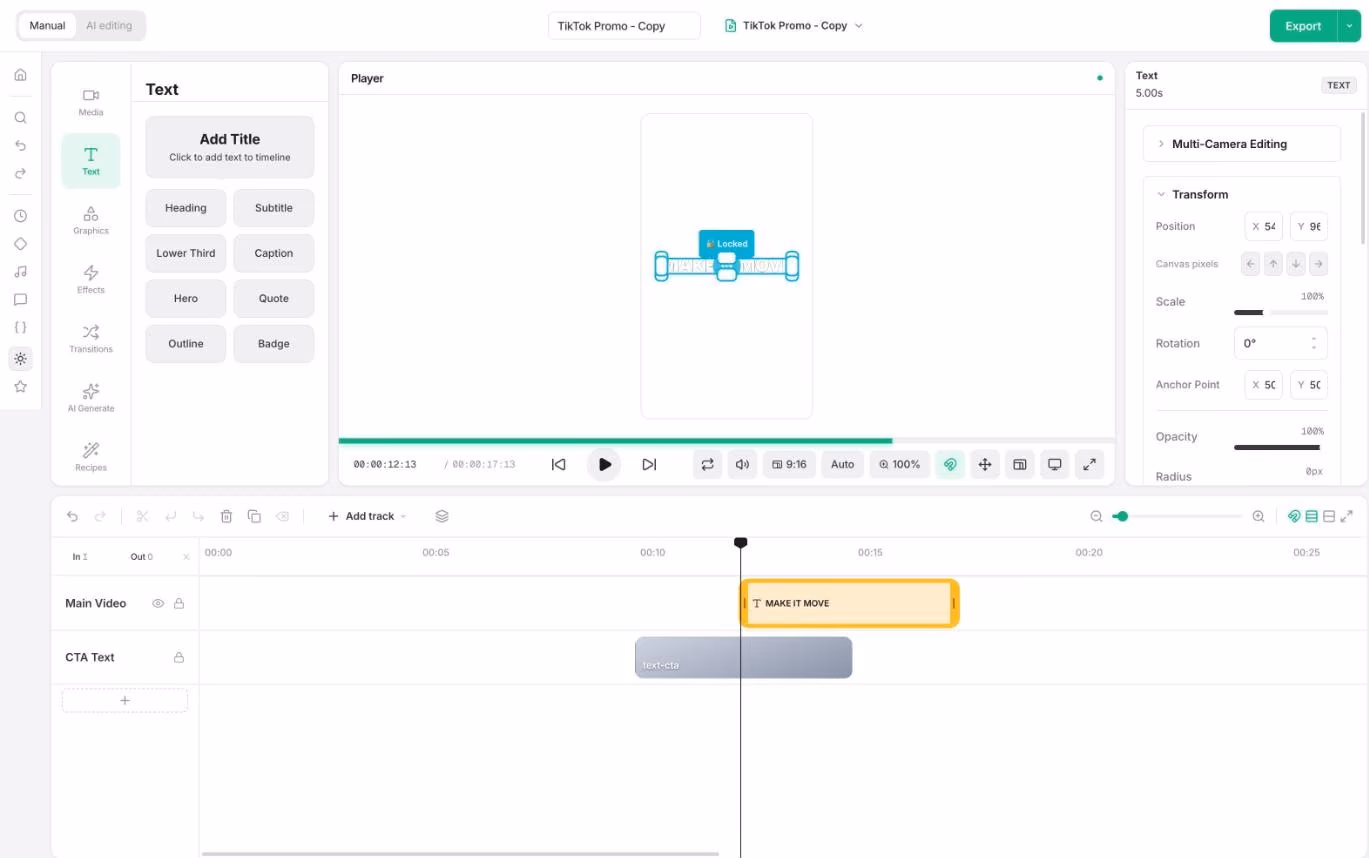Select the Text tab in sidebar

coord(91,161)
